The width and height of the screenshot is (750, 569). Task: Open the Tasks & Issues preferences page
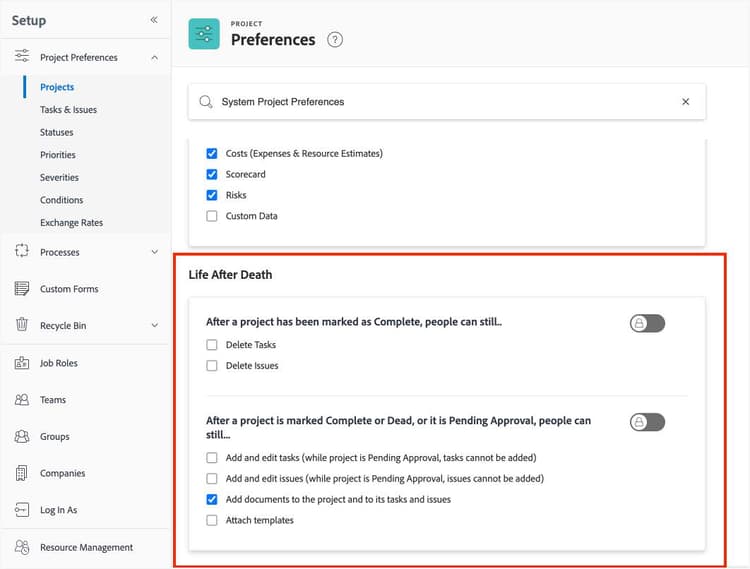[x=68, y=110]
